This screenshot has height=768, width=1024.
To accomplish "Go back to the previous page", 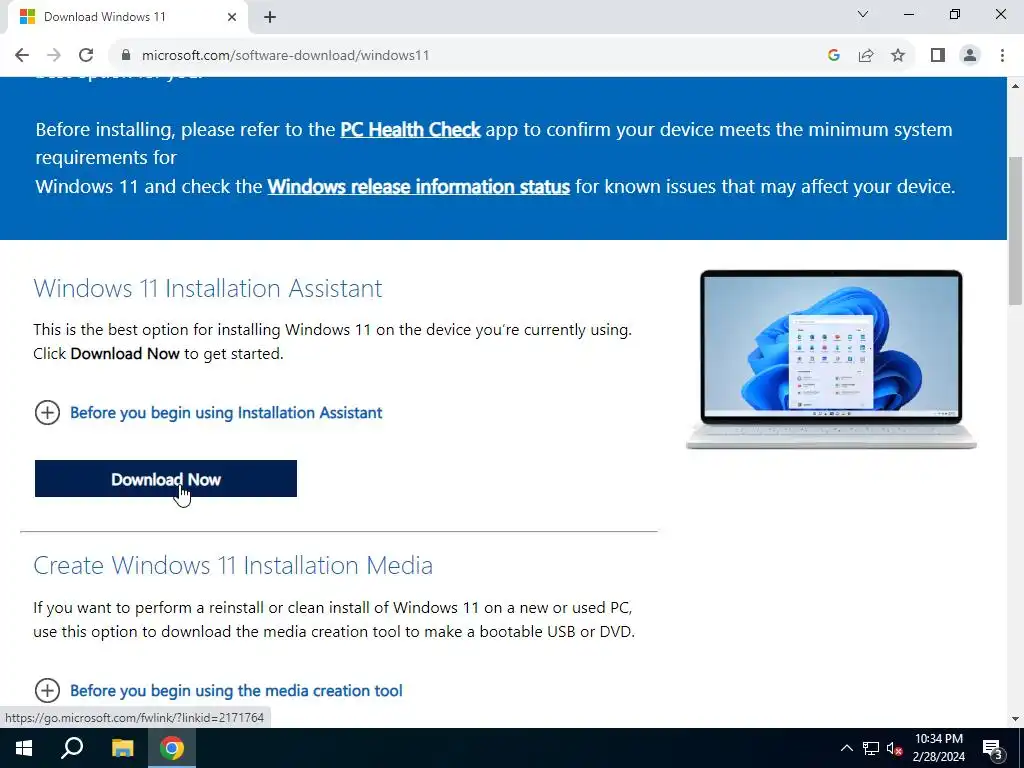I will [x=22, y=56].
